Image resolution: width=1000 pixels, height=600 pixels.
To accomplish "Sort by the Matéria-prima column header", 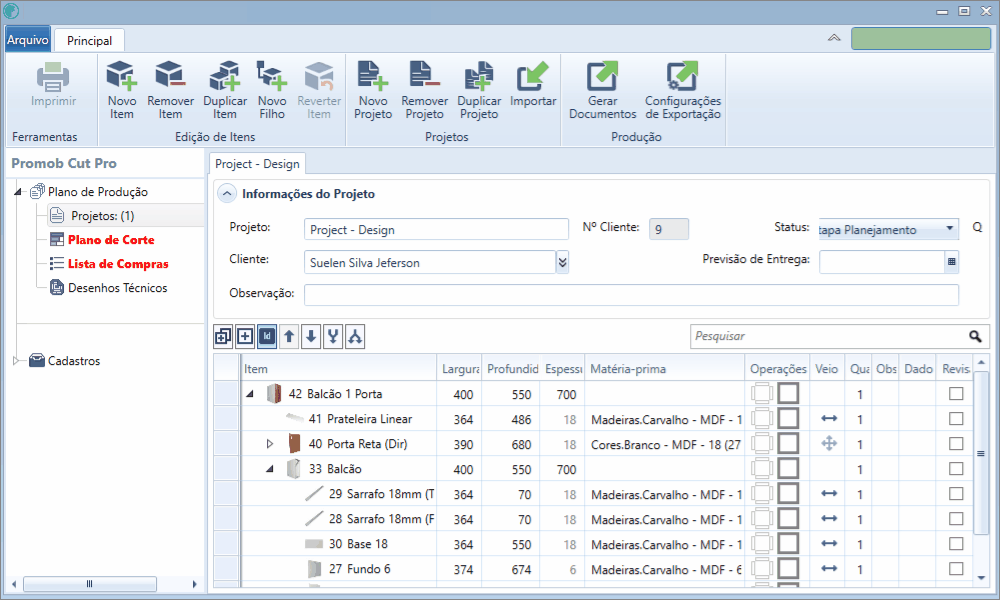I will [x=664, y=369].
